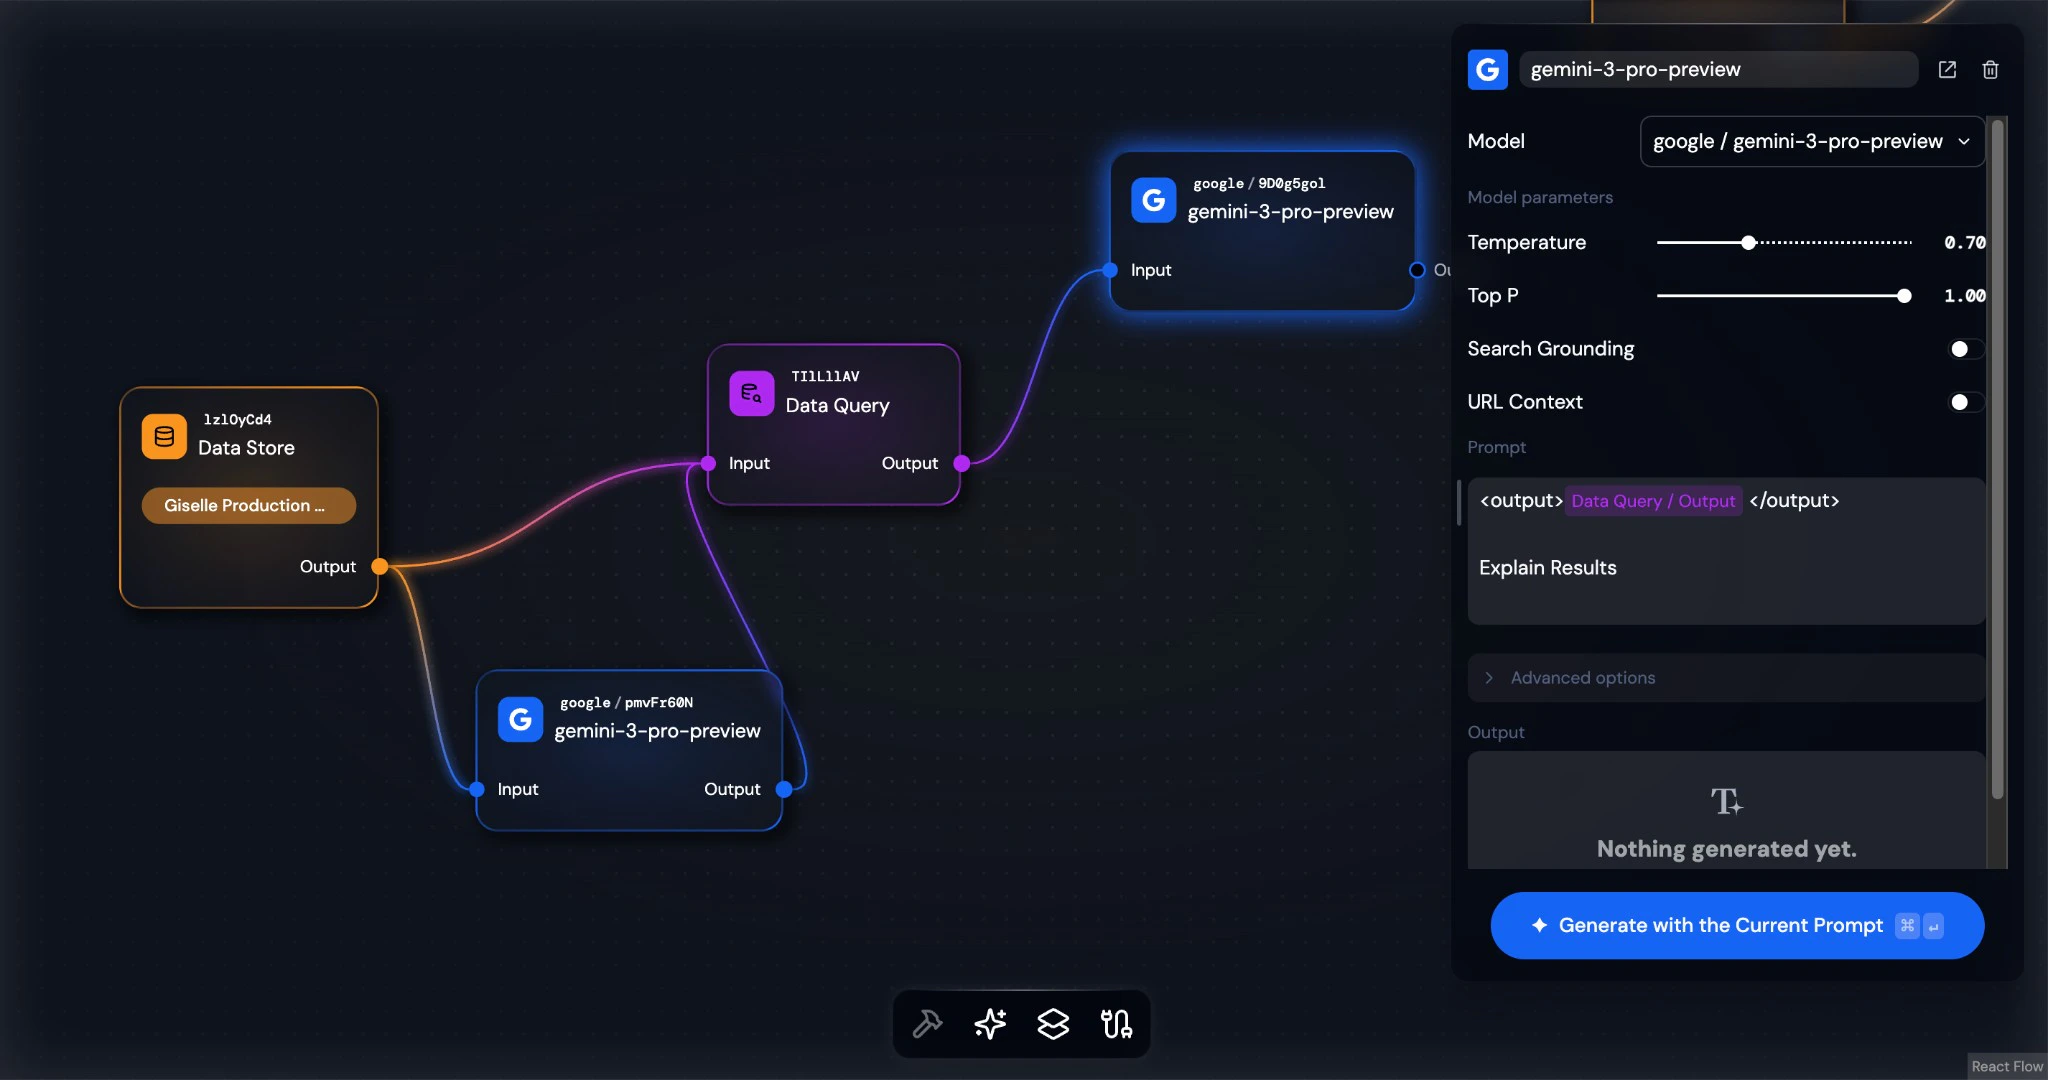Click the Data Query / Output tag in prompt
The height and width of the screenshot is (1080, 2048).
click(1653, 501)
